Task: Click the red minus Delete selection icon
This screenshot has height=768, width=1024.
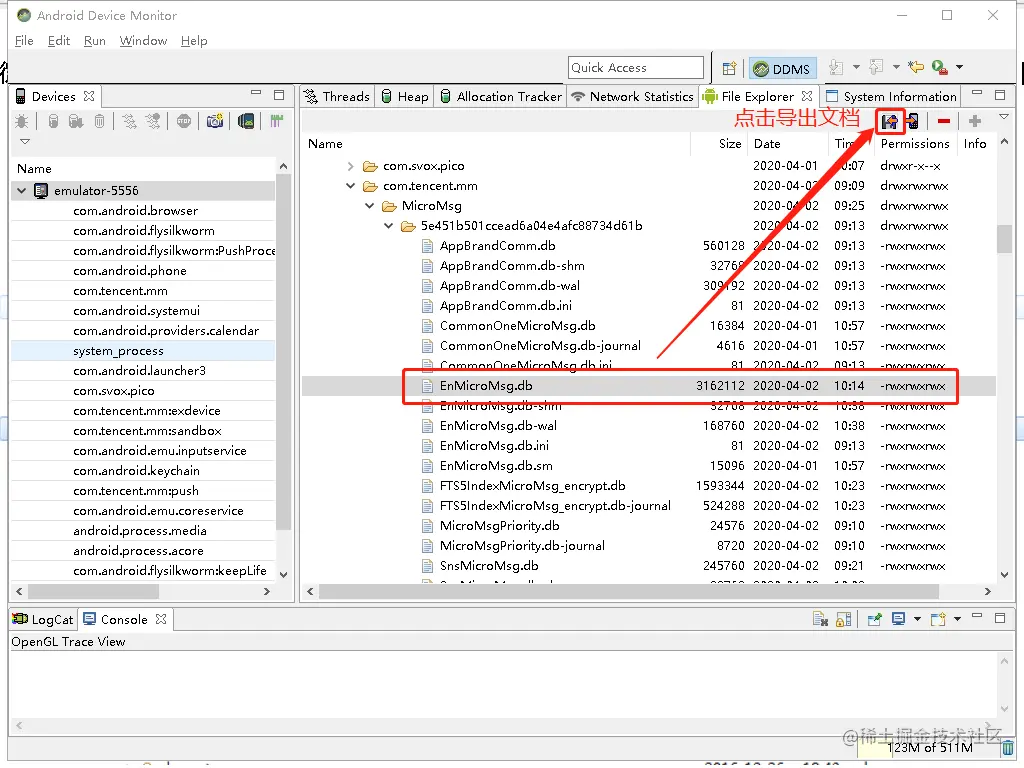Action: click(944, 121)
